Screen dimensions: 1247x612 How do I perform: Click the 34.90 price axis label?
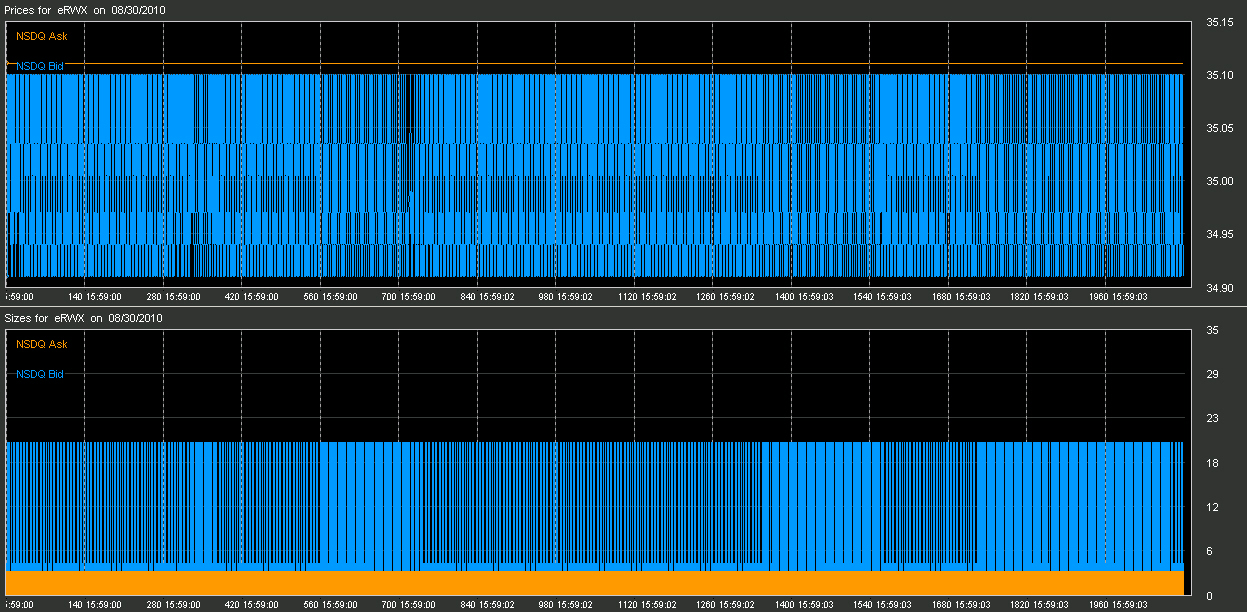coord(1221,288)
